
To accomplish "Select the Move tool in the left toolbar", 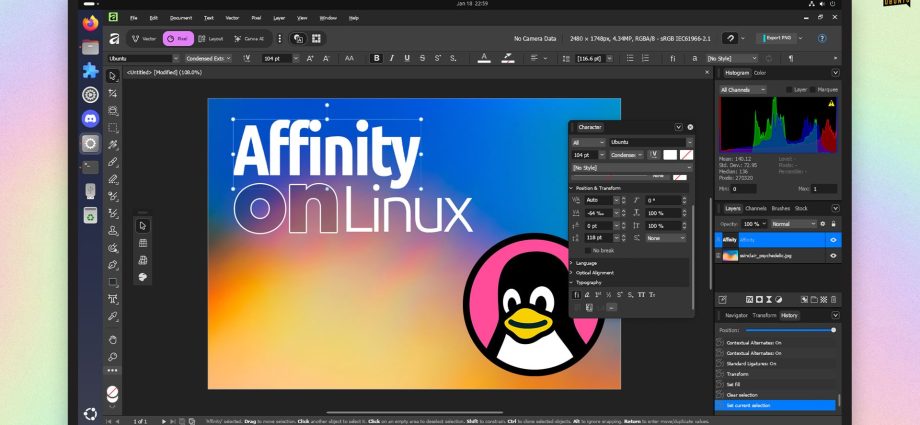I will tap(113, 76).
